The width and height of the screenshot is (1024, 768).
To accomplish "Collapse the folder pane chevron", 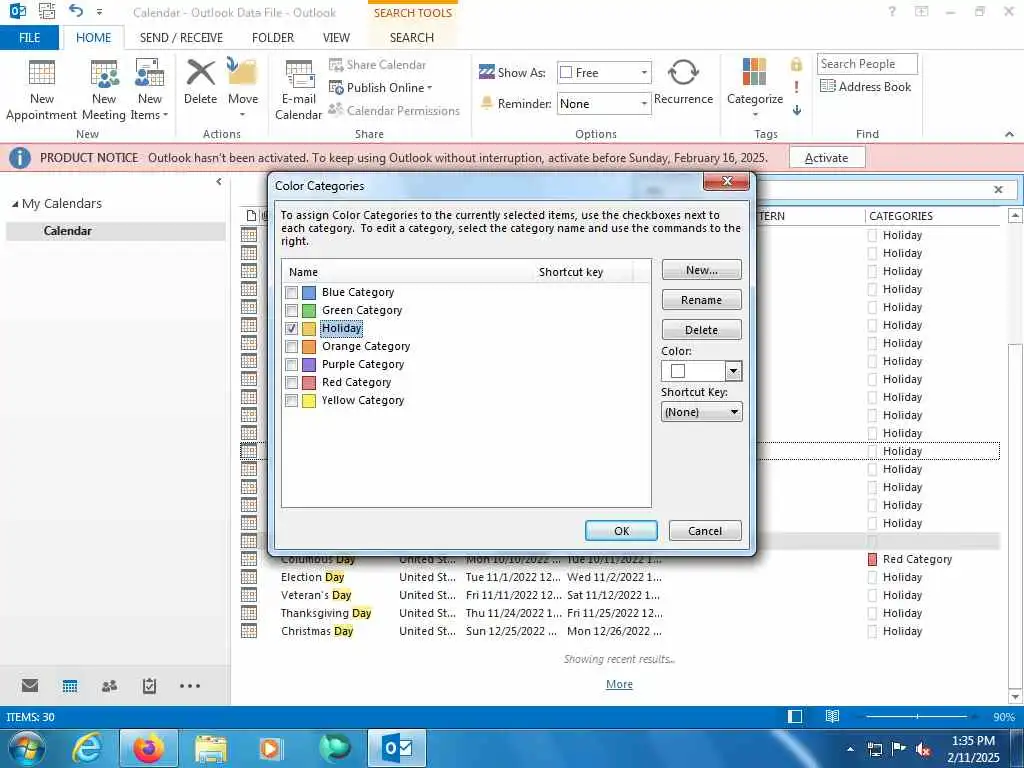I will point(219,182).
